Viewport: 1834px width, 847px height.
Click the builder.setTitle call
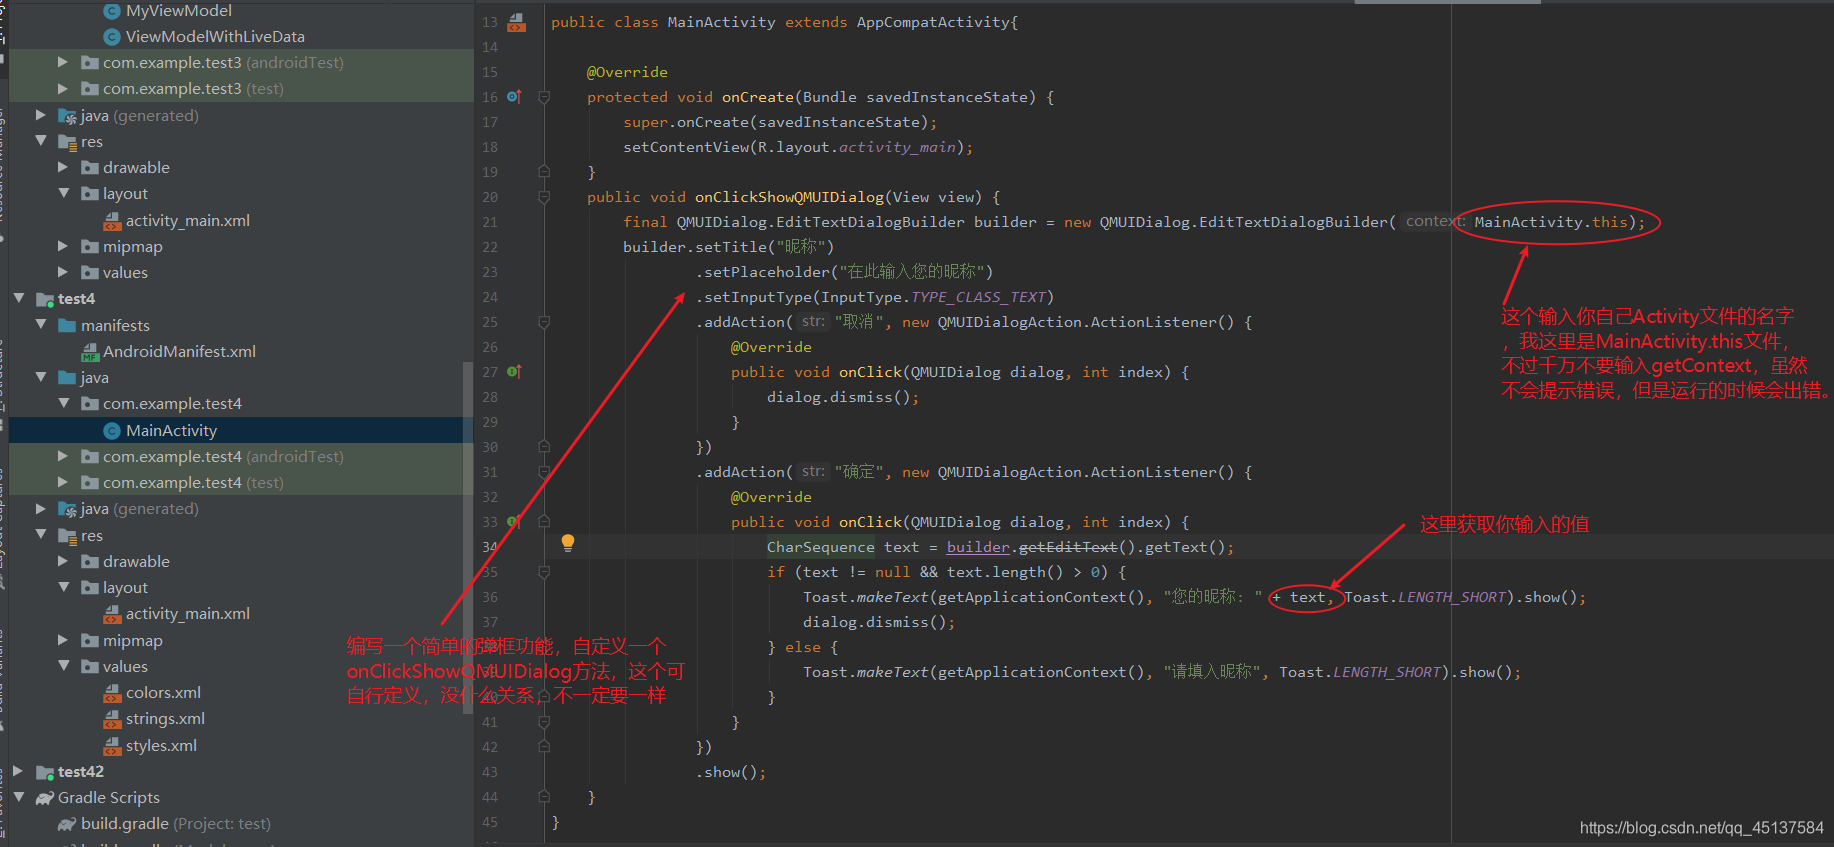(695, 247)
